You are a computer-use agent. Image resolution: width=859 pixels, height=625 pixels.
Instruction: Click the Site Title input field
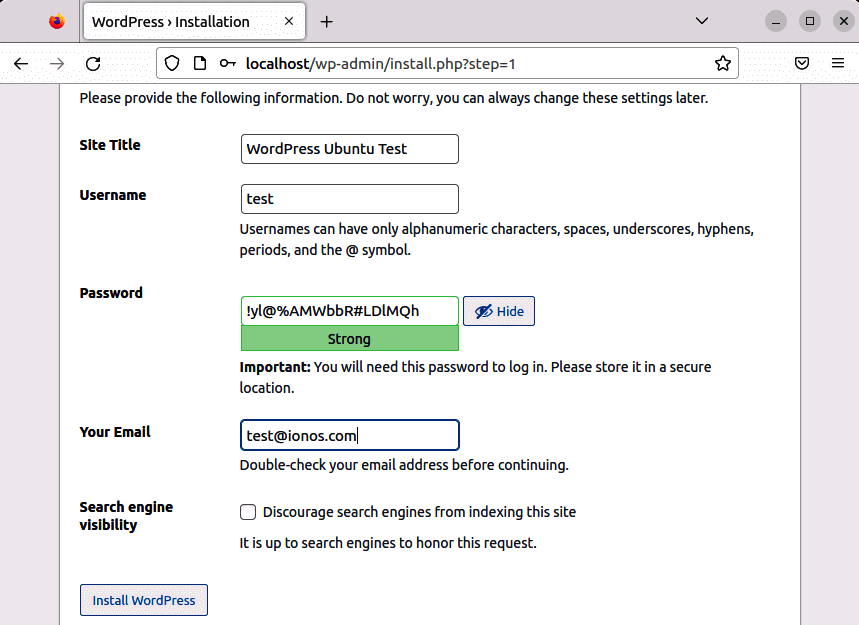click(350, 149)
